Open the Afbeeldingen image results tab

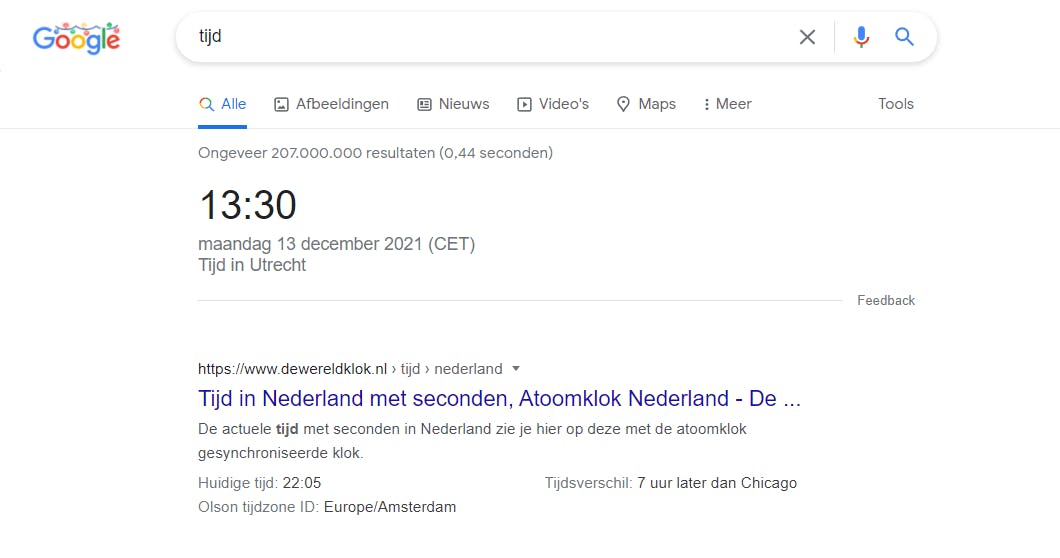(331, 104)
